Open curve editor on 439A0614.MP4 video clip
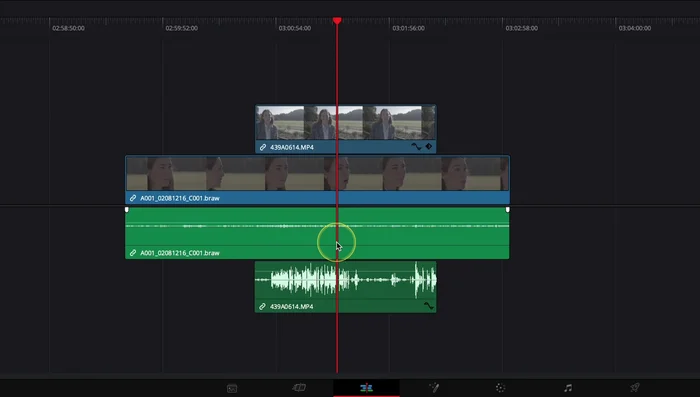Image resolution: width=700 pixels, height=397 pixels. (416, 146)
